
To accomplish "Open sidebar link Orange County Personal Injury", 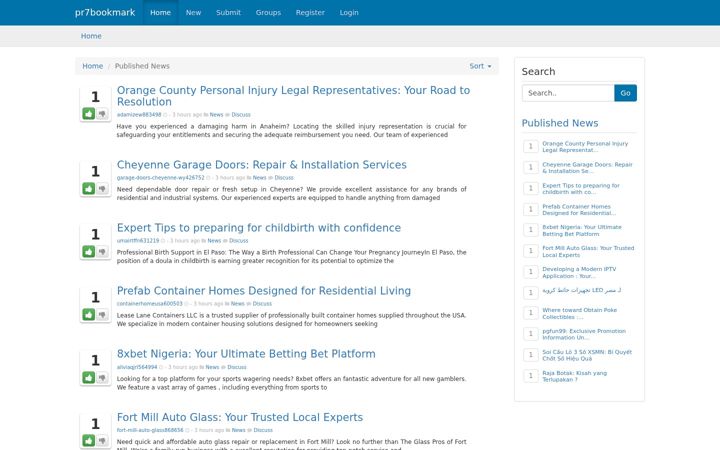I will click(x=585, y=146).
